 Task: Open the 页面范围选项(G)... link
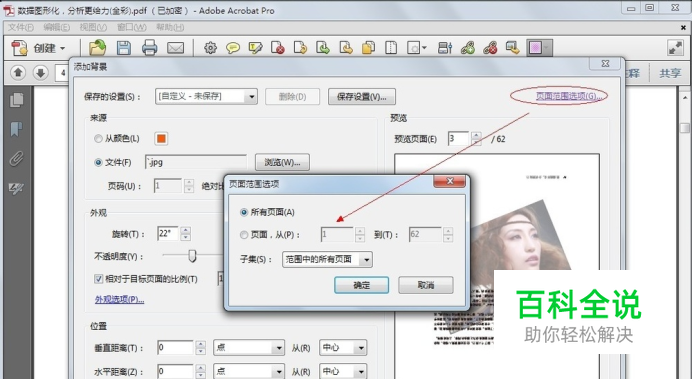[569, 96]
